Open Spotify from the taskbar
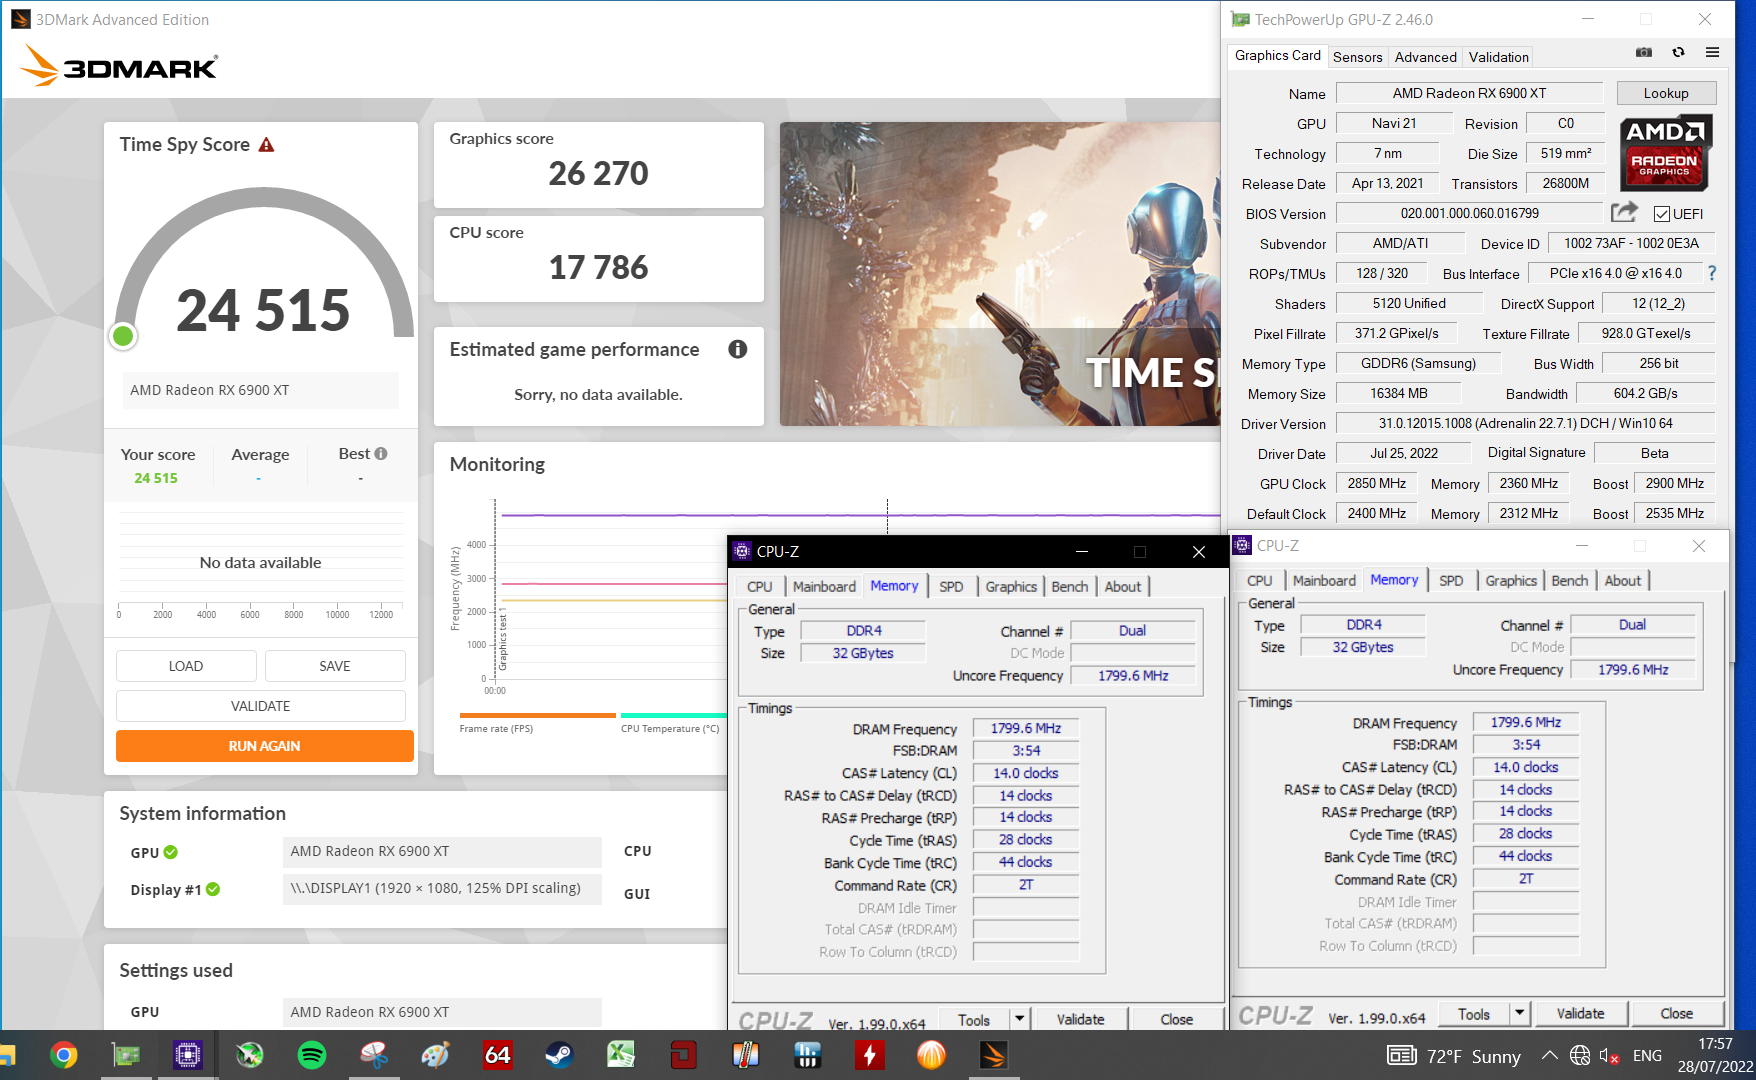1756x1080 pixels. click(x=312, y=1055)
